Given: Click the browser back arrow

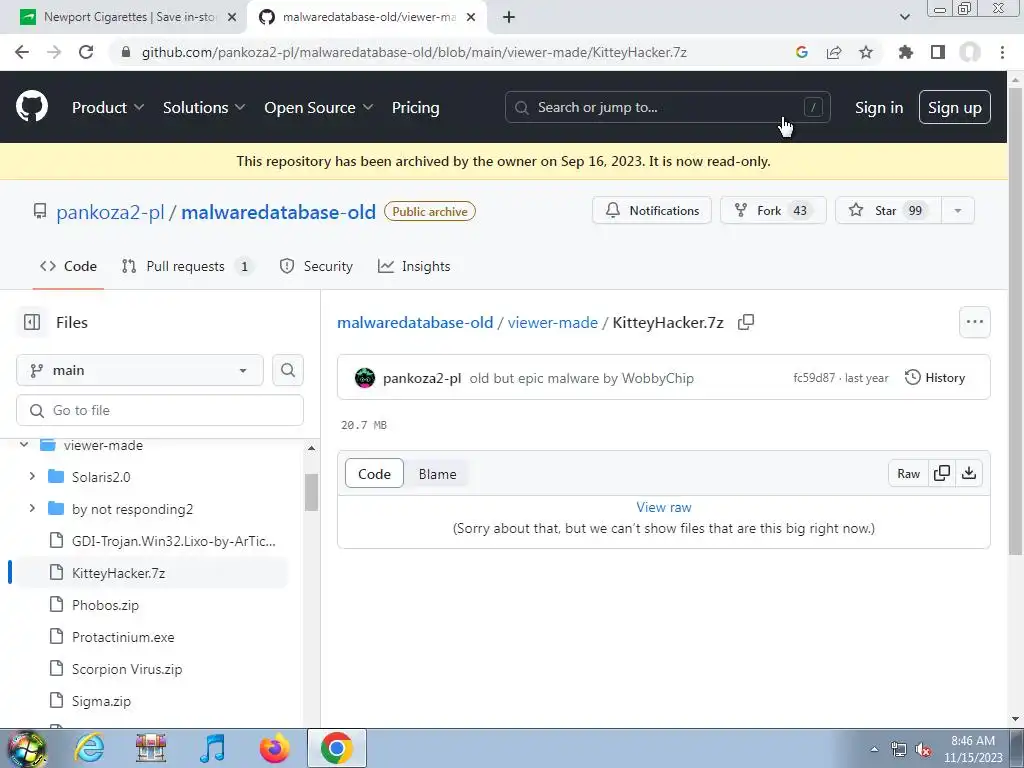Looking at the screenshot, I should coord(22,52).
